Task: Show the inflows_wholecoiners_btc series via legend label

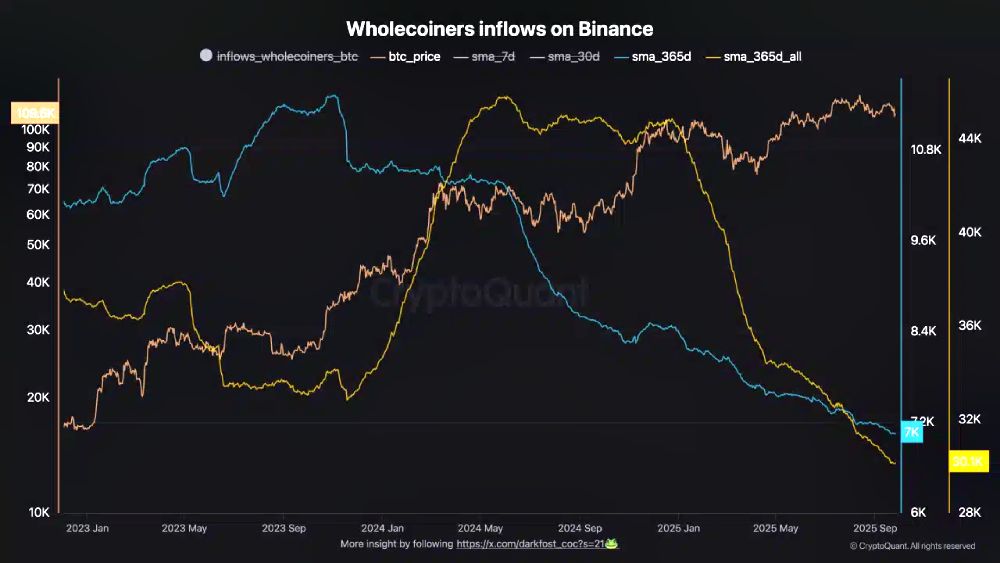Action: click(x=287, y=56)
